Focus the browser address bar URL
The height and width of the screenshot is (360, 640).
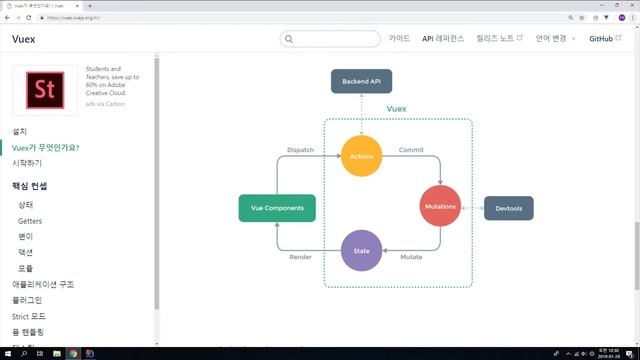[73, 18]
